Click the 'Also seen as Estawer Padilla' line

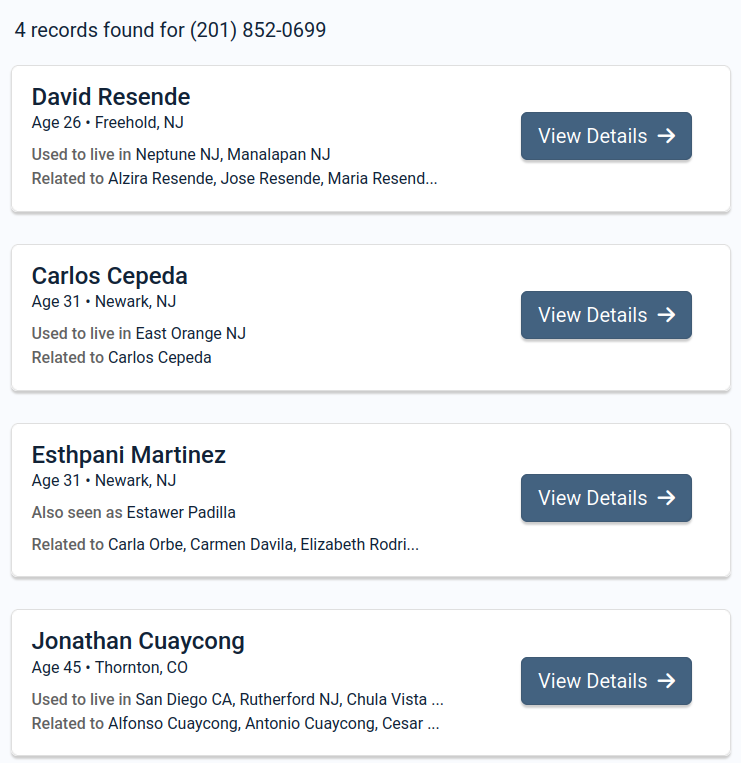(x=134, y=512)
